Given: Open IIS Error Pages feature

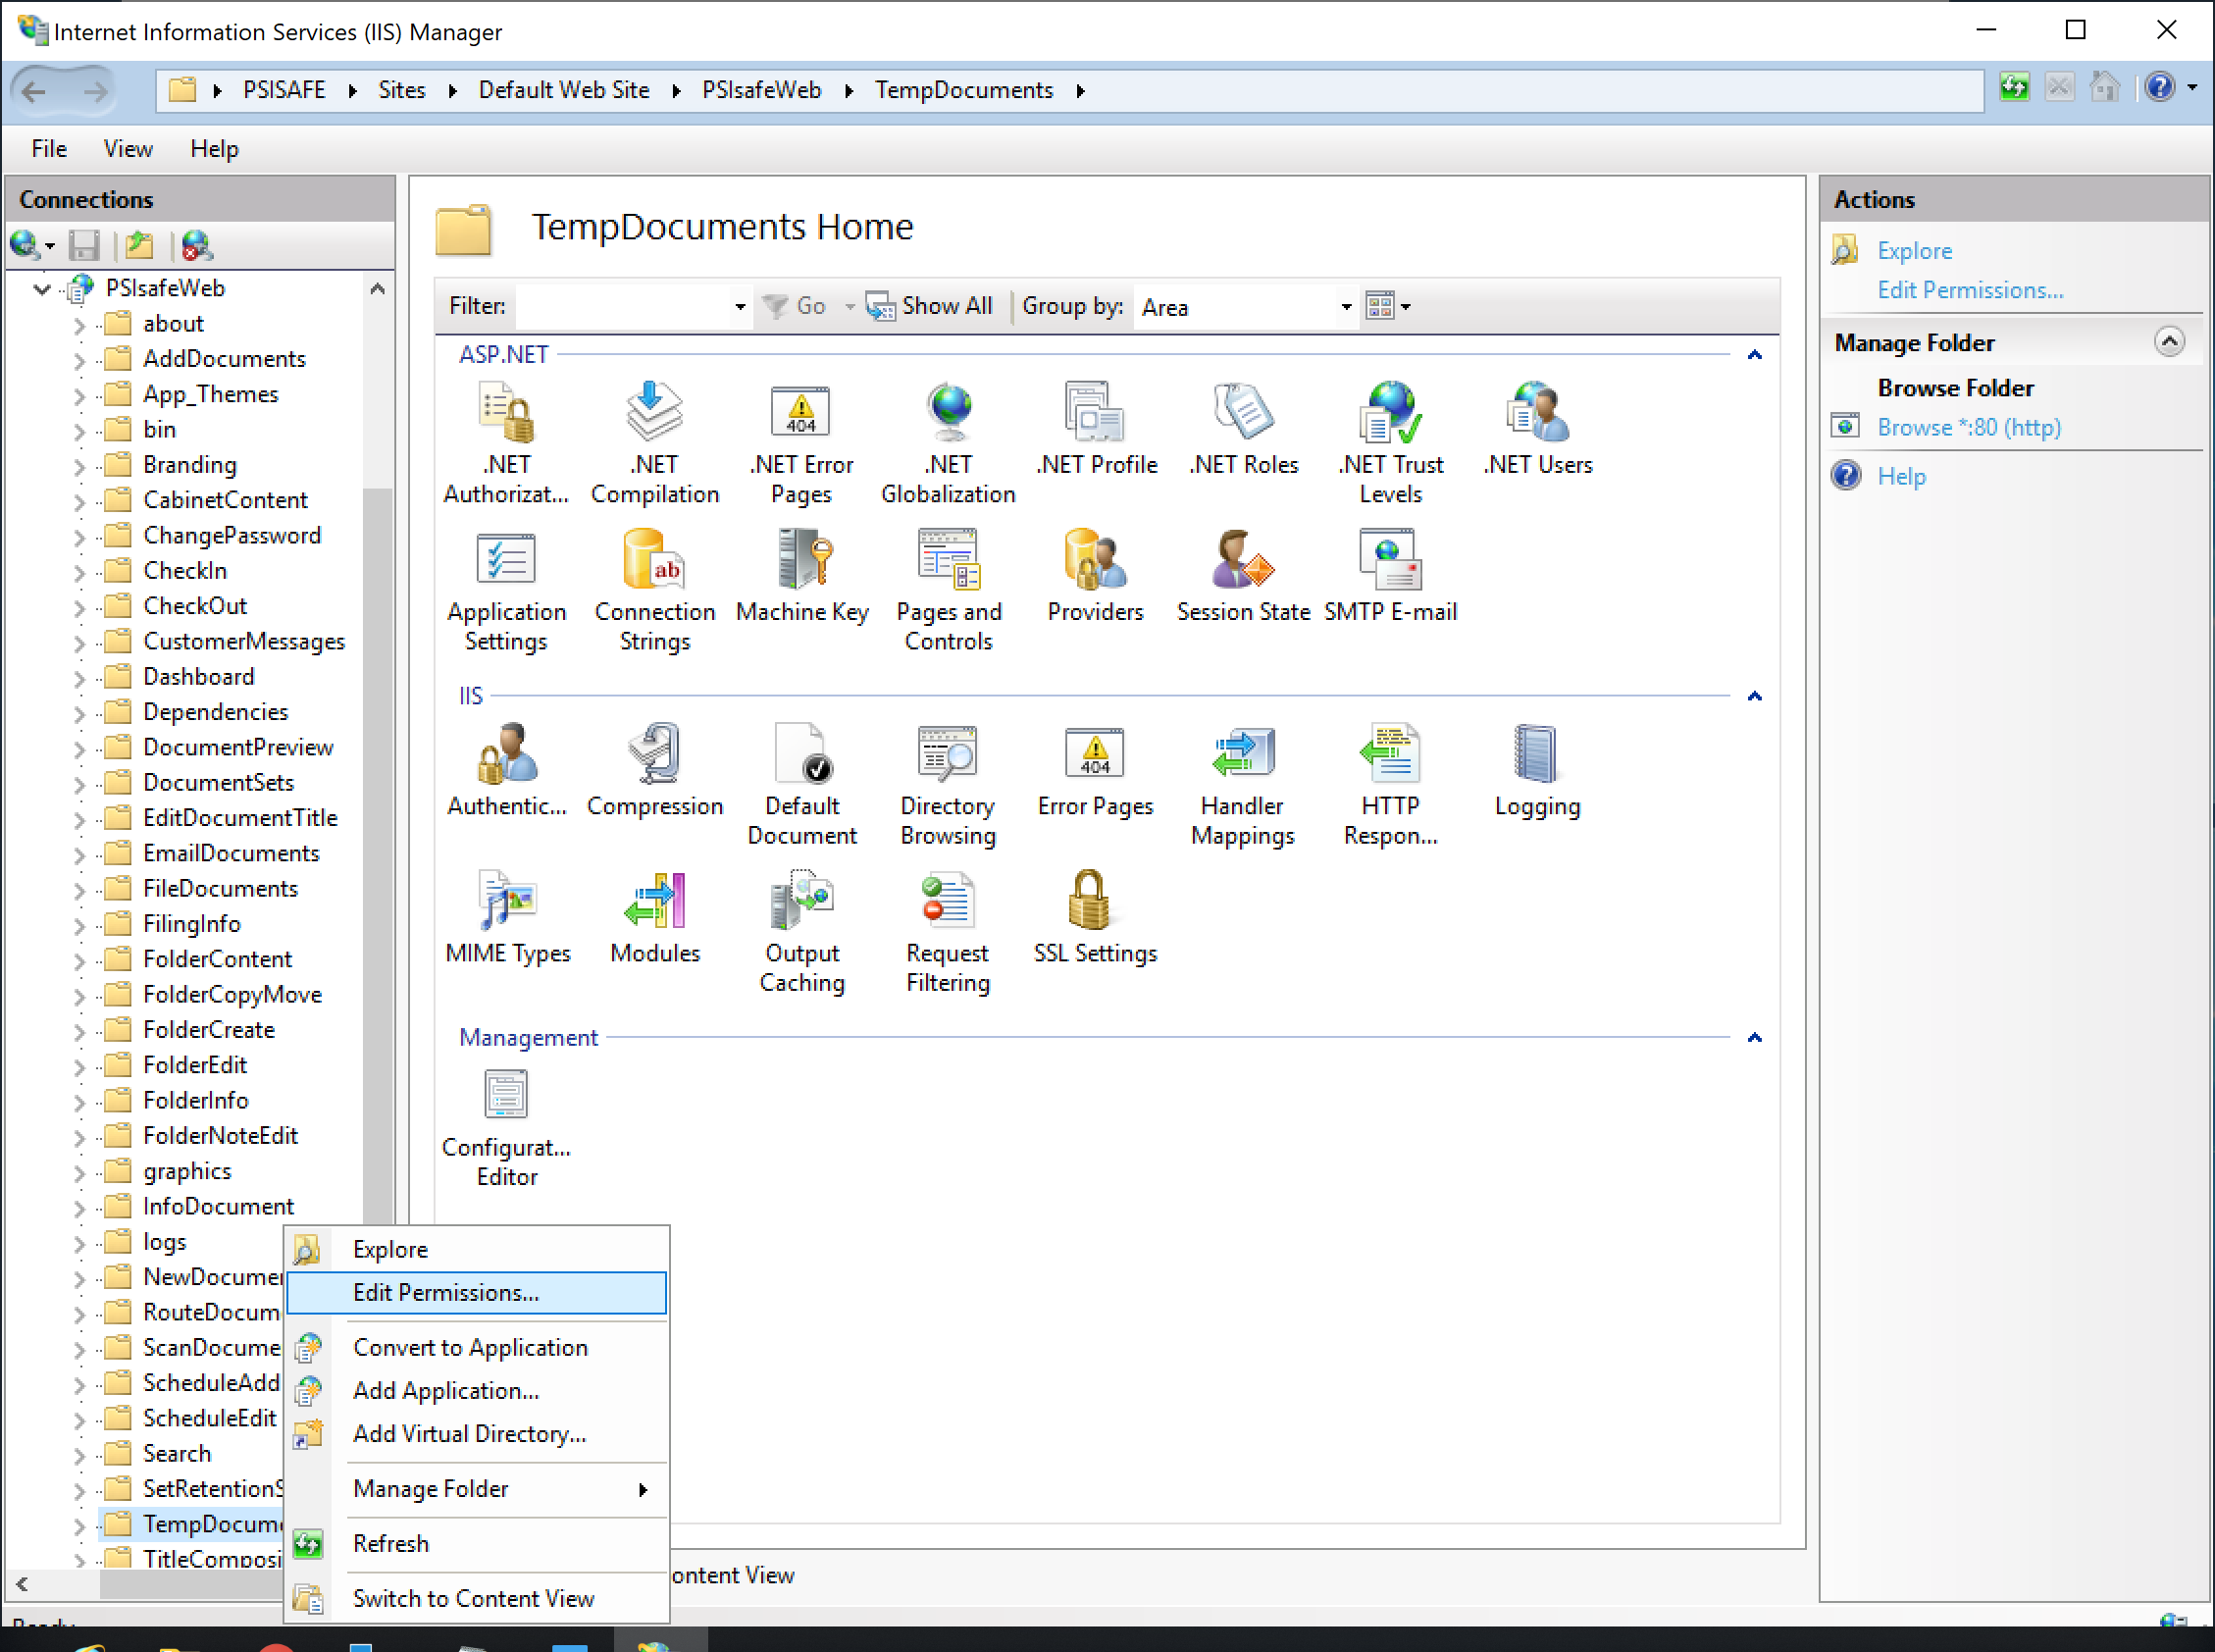Looking at the screenshot, I should [x=1096, y=769].
